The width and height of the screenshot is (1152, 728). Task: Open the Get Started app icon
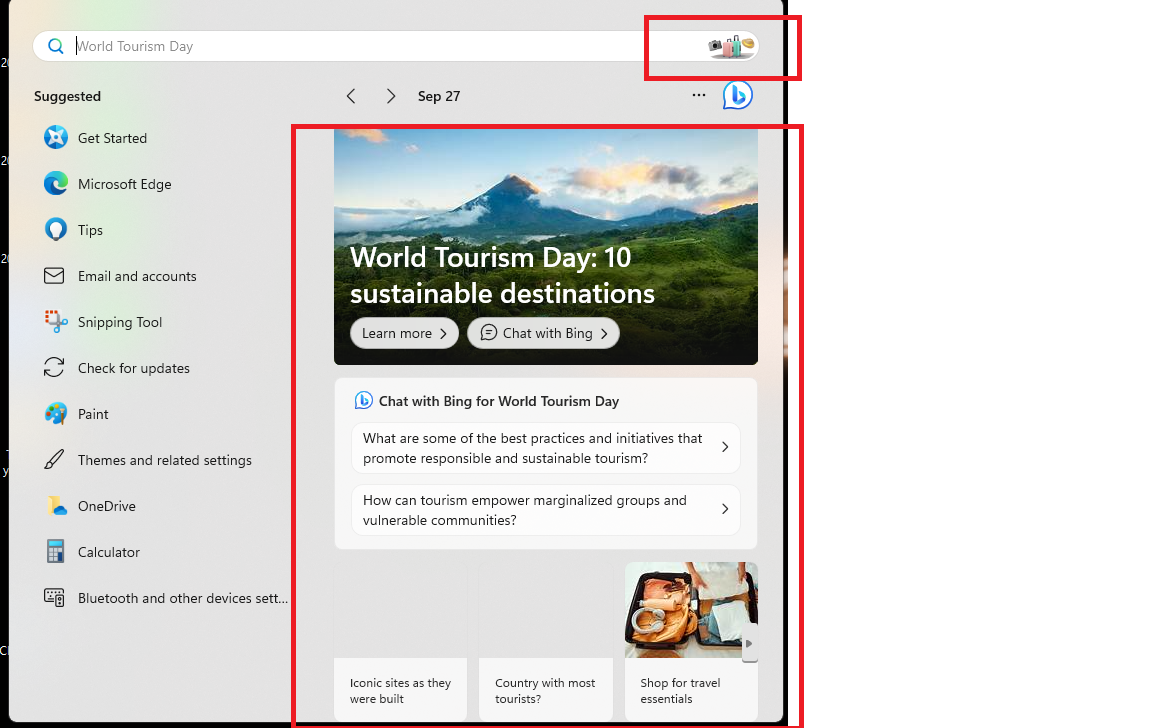(56, 138)
